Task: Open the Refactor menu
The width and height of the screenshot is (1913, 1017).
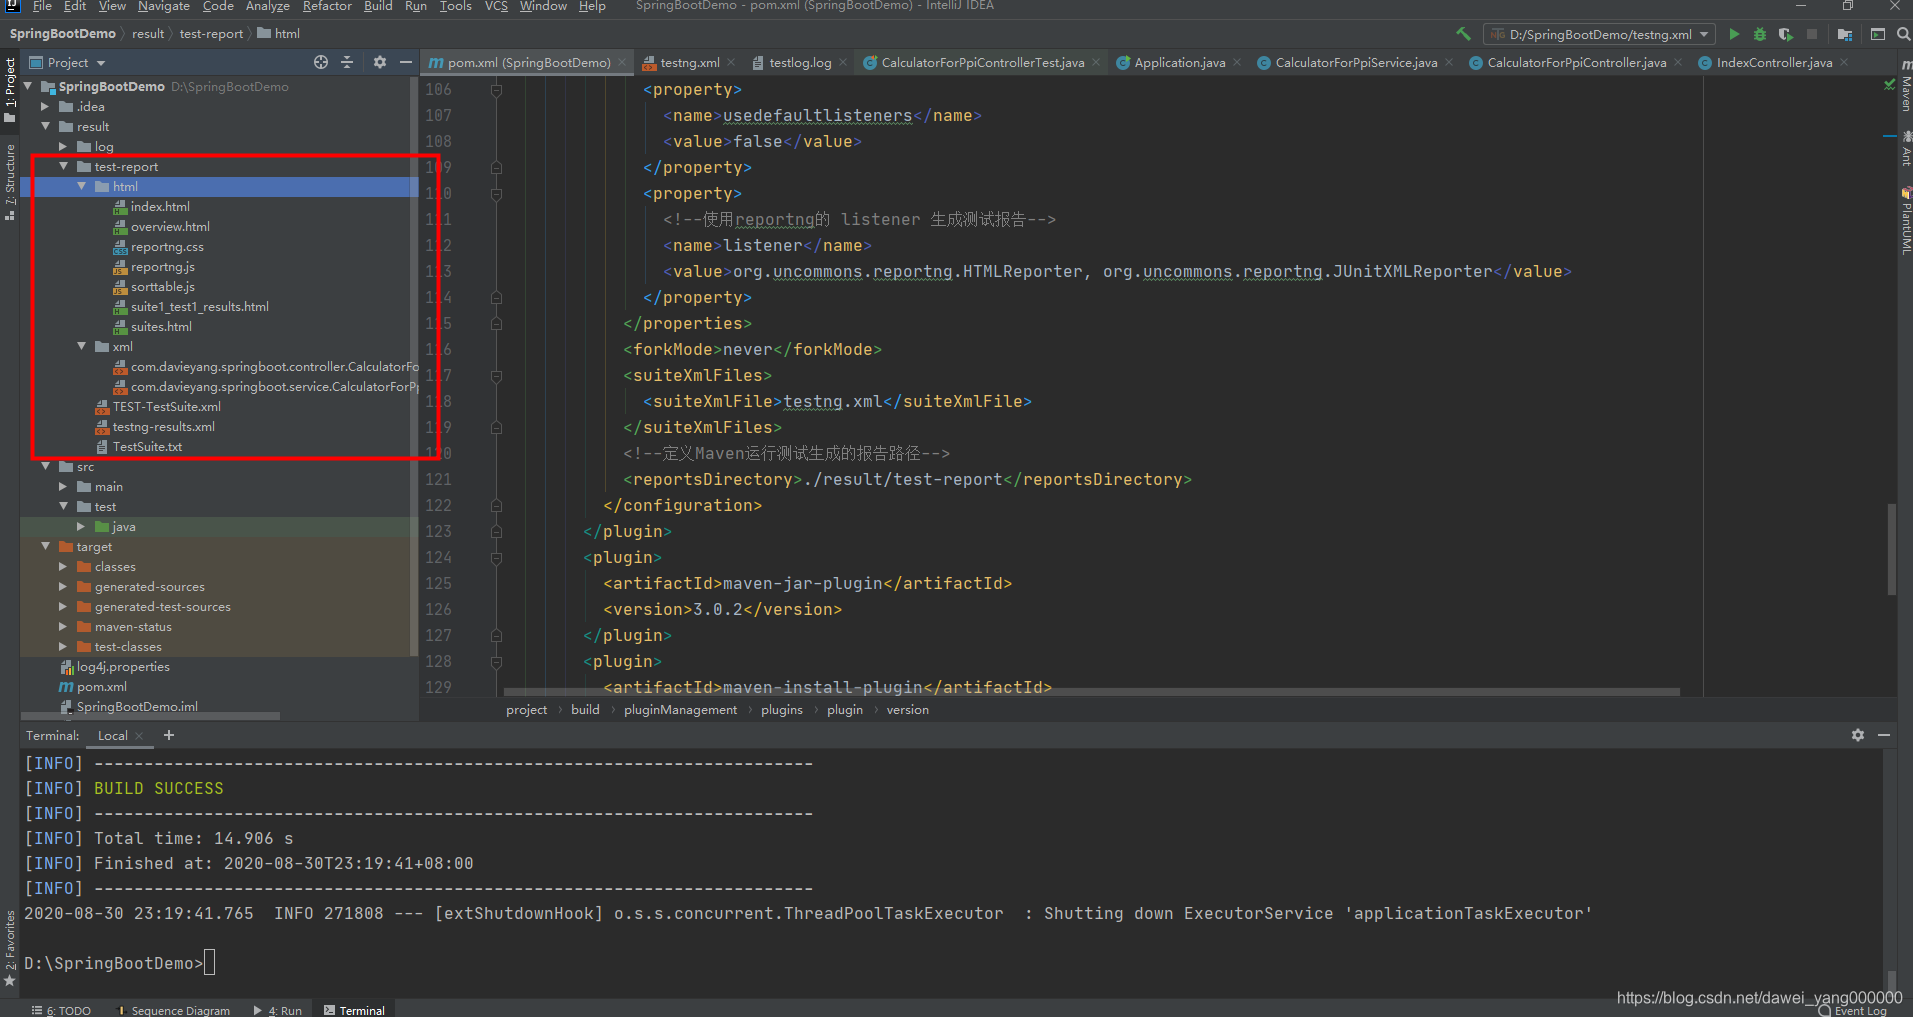Action: [x=327, y=6]
